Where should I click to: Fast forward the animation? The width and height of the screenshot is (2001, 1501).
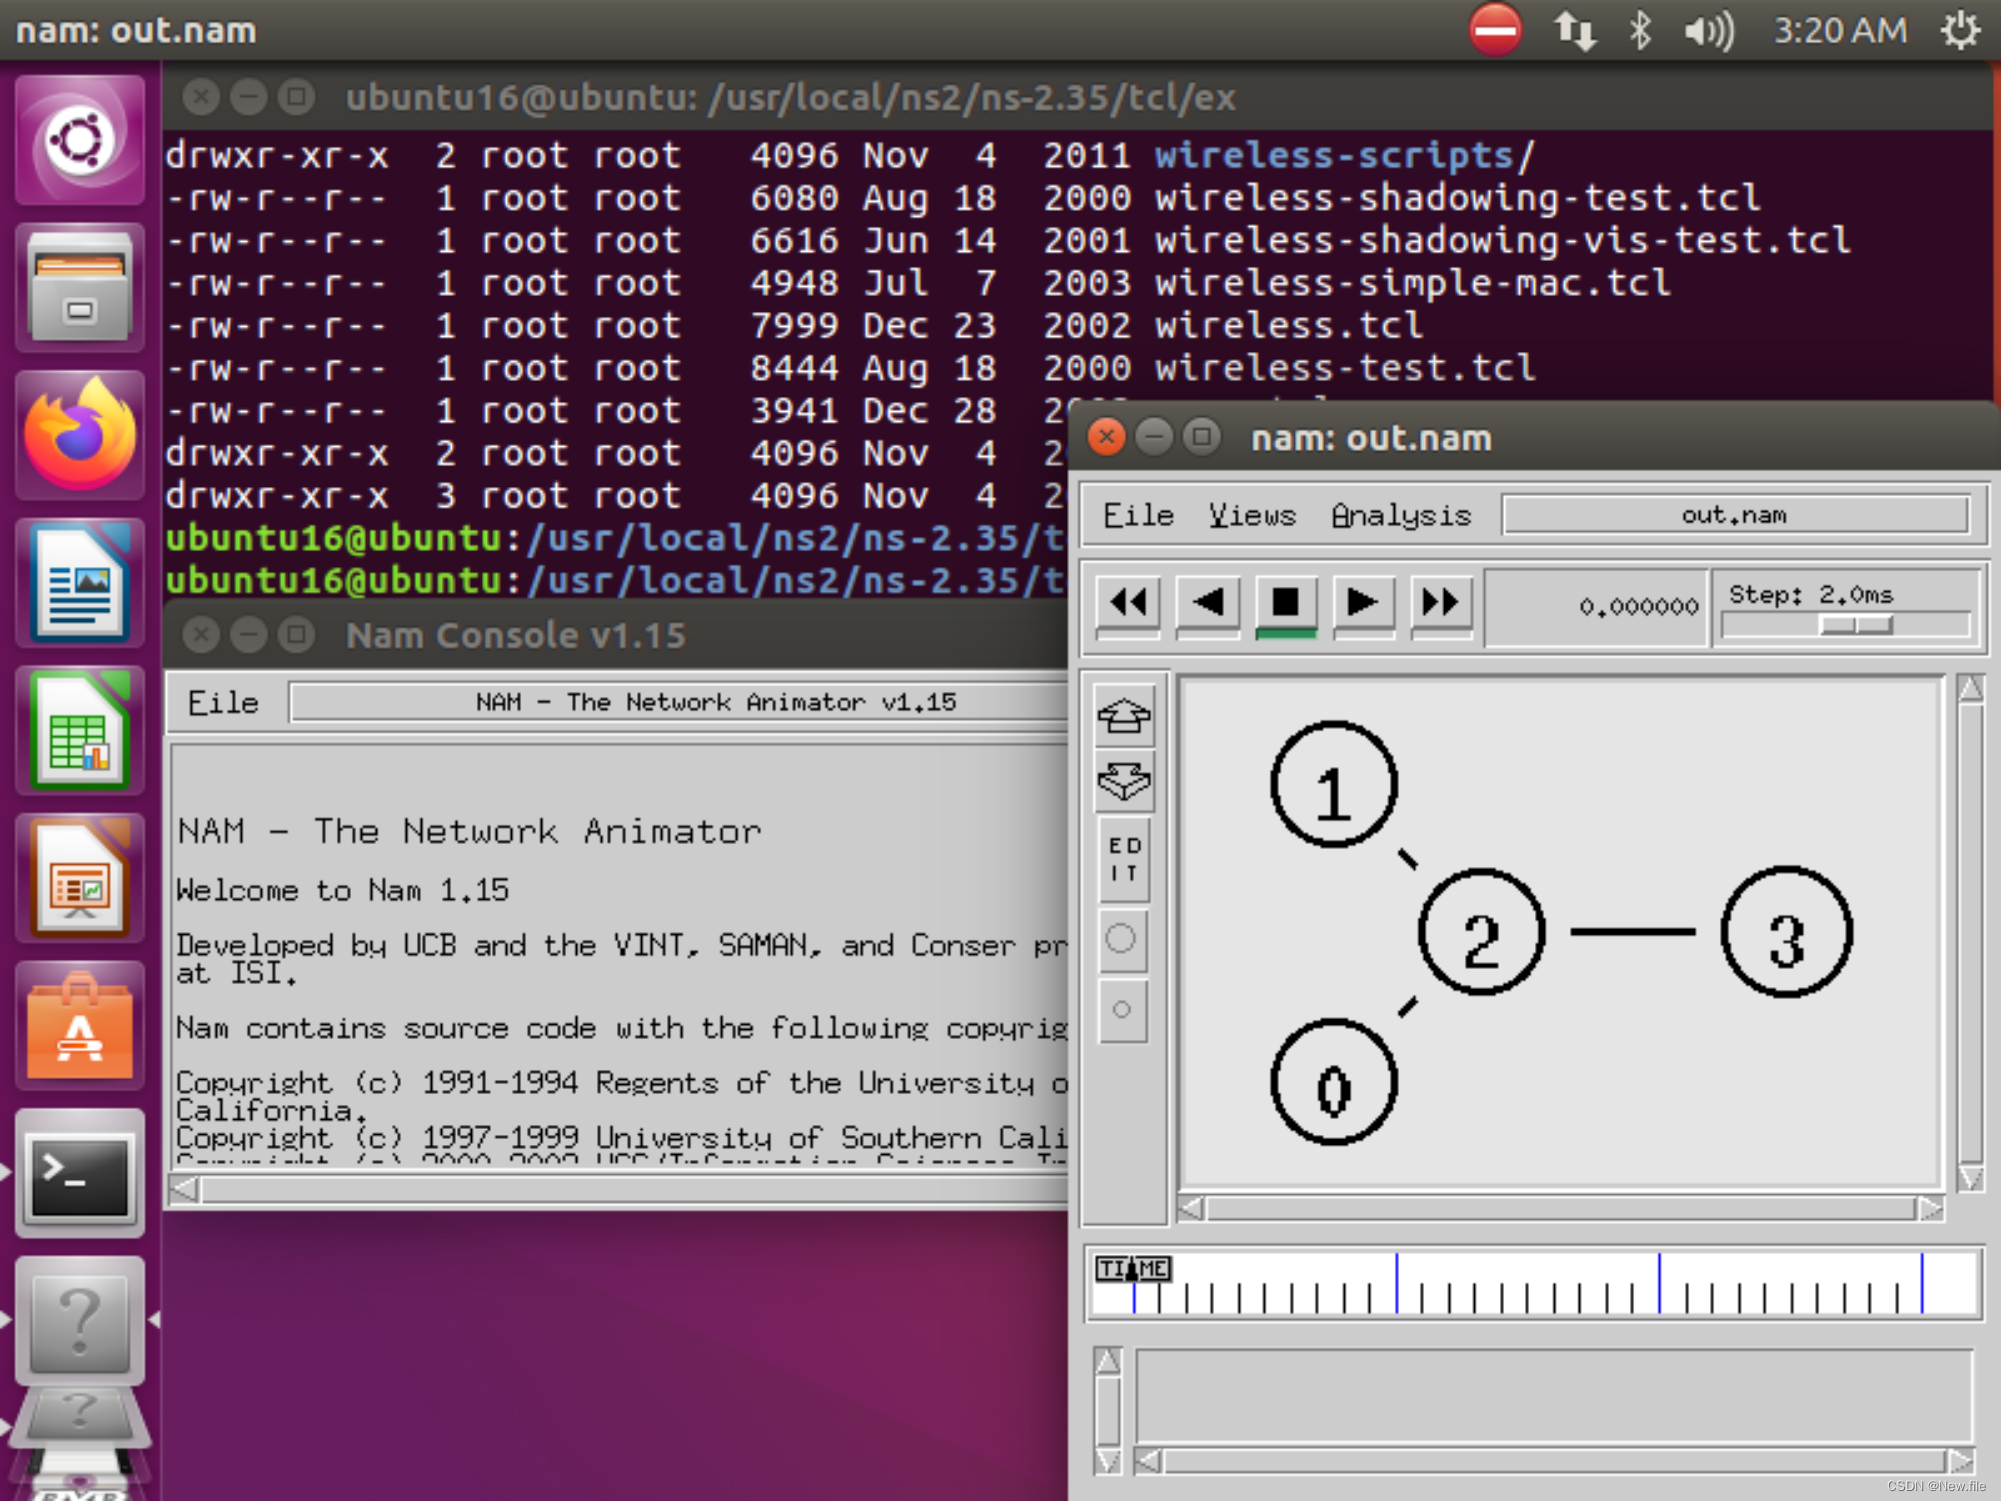1440,603
